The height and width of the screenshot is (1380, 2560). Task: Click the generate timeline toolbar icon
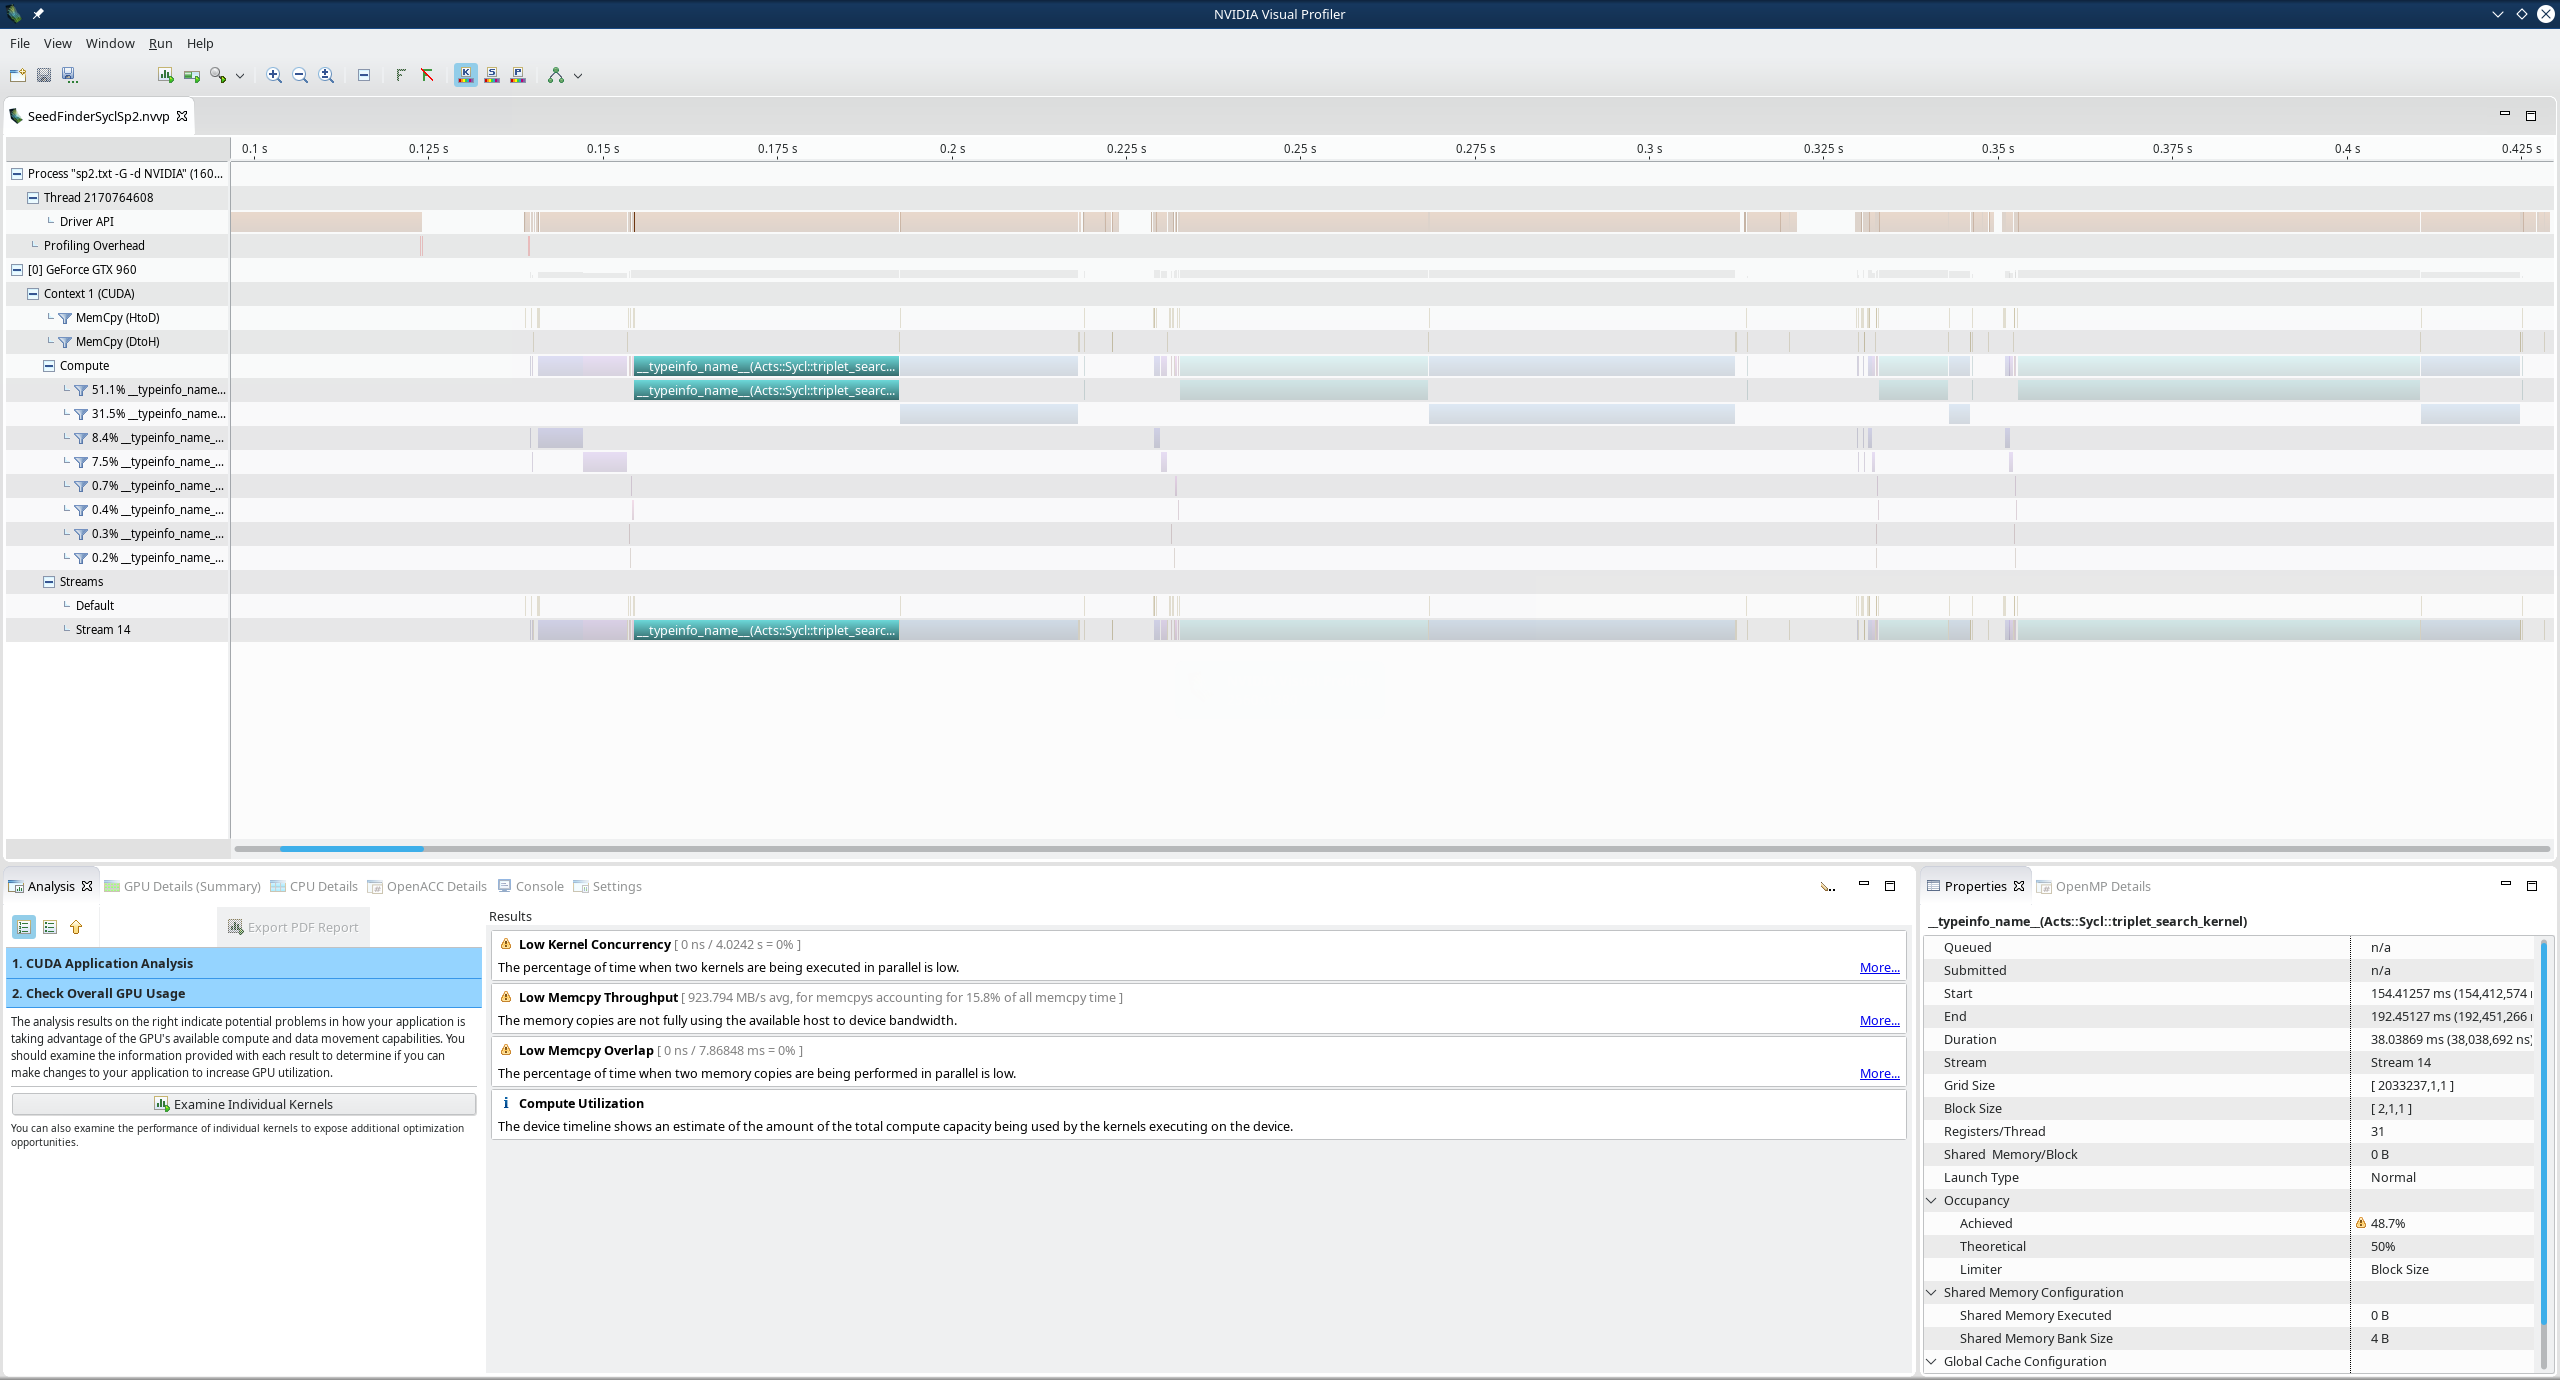pyautogui.click(x=192, y=75)
